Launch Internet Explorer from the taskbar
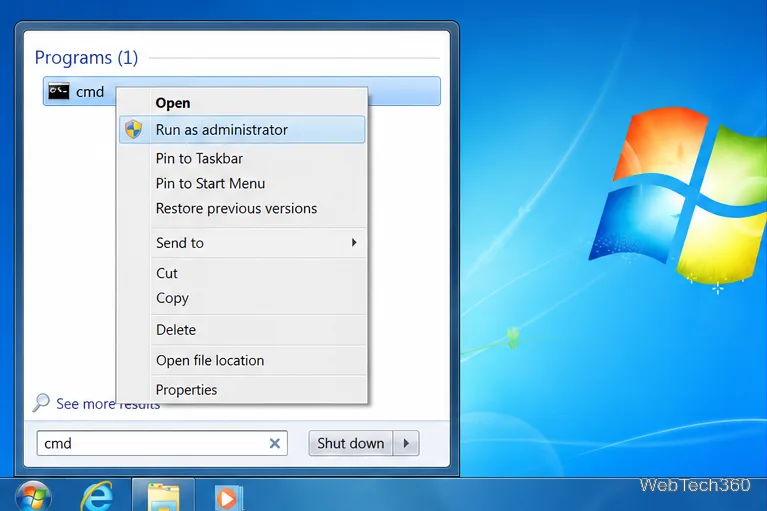This screenshot has width=767, height=511. (x=98, y=496)
